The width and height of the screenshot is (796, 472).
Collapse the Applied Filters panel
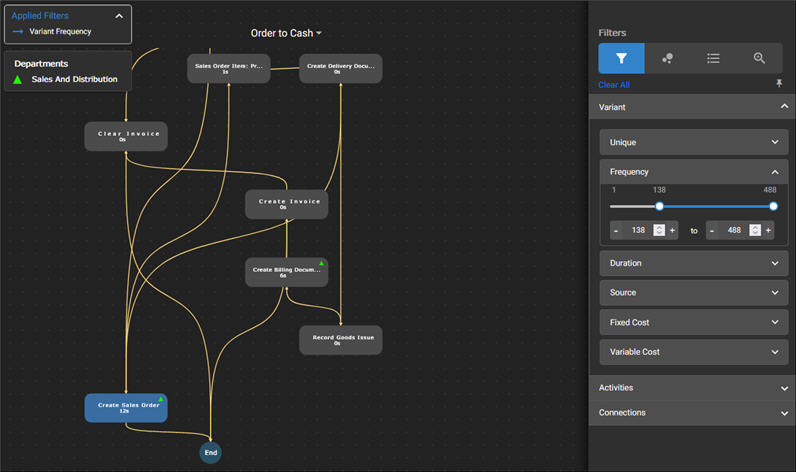click(x=120, y=16)
